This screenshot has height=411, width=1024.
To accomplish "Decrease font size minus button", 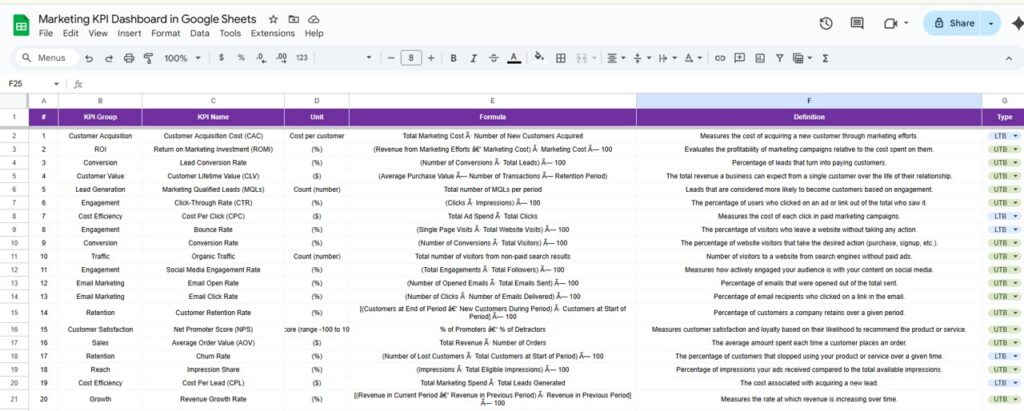I will pos(391,58).
